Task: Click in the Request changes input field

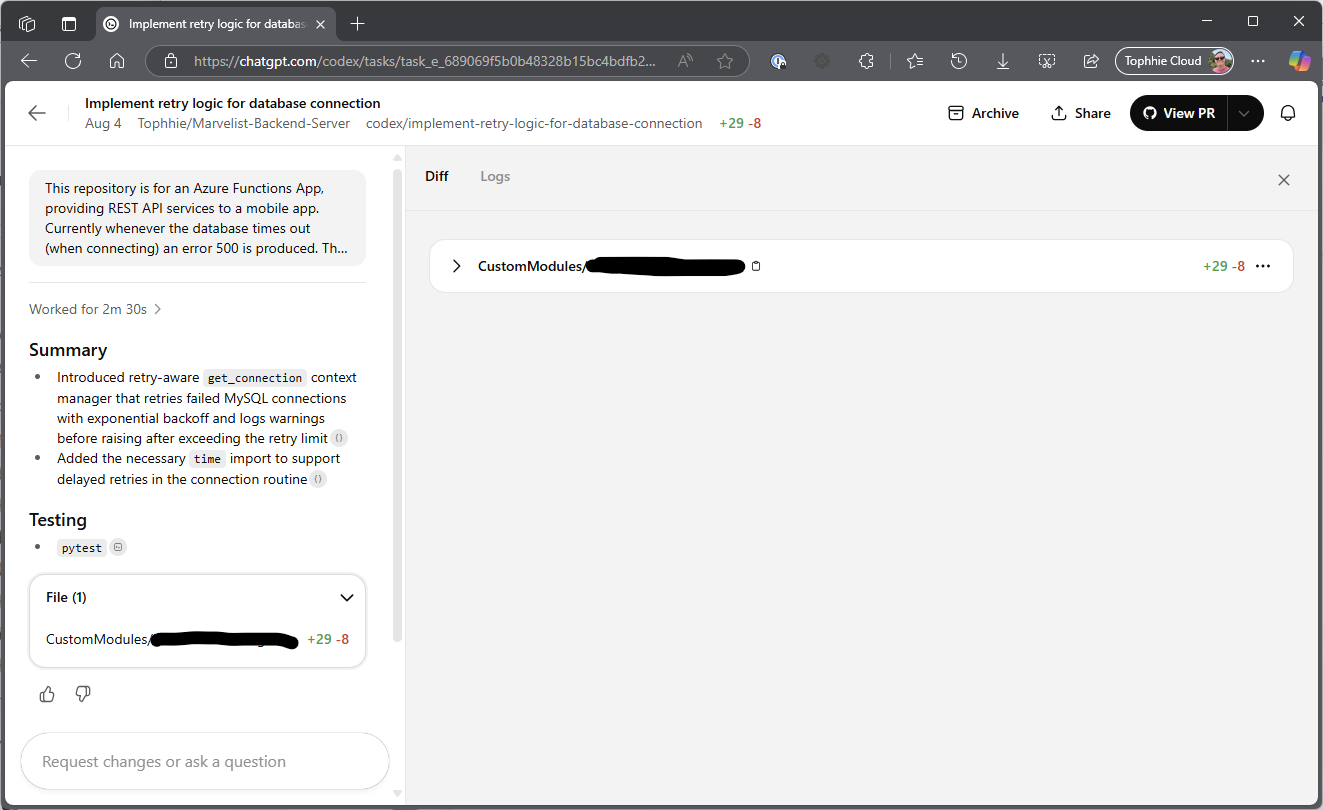Action: pos(205,762)
